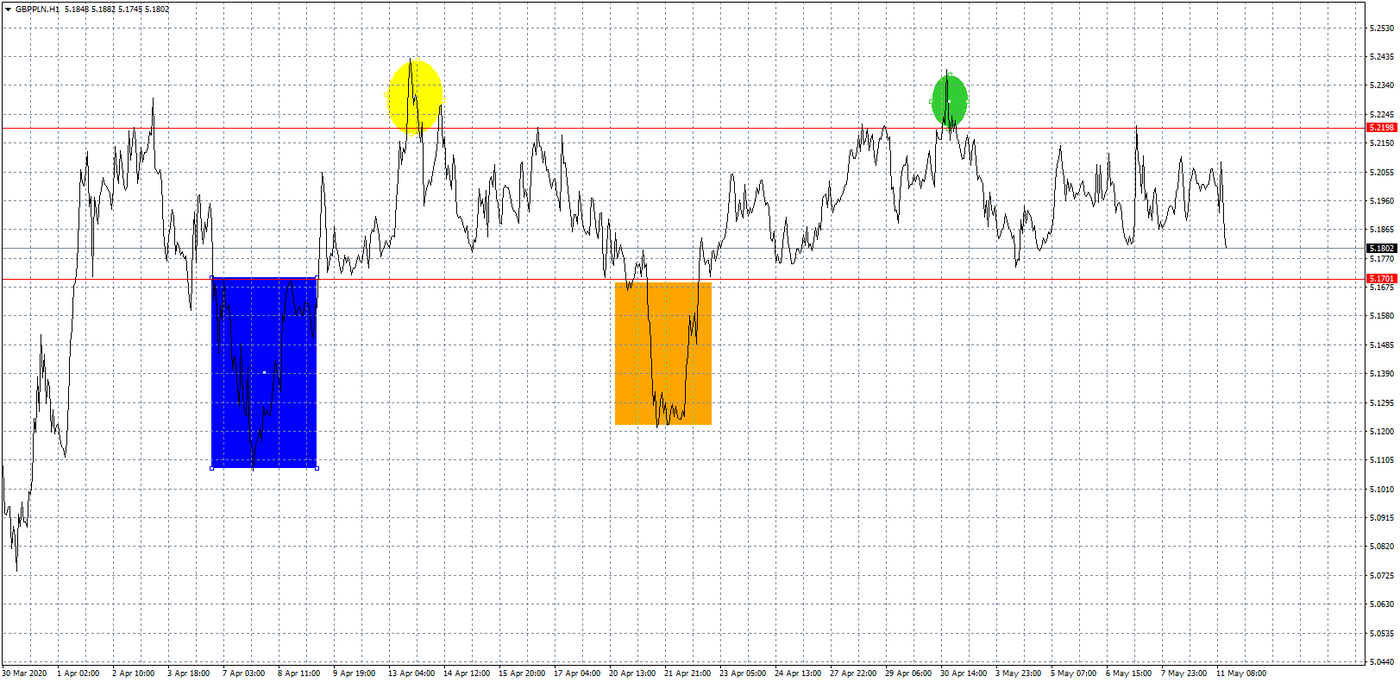Click the left handle of the yellow ellipse
Image resolution: width=1400 pixels, height=683 pixels.
(x=387, y=96)
